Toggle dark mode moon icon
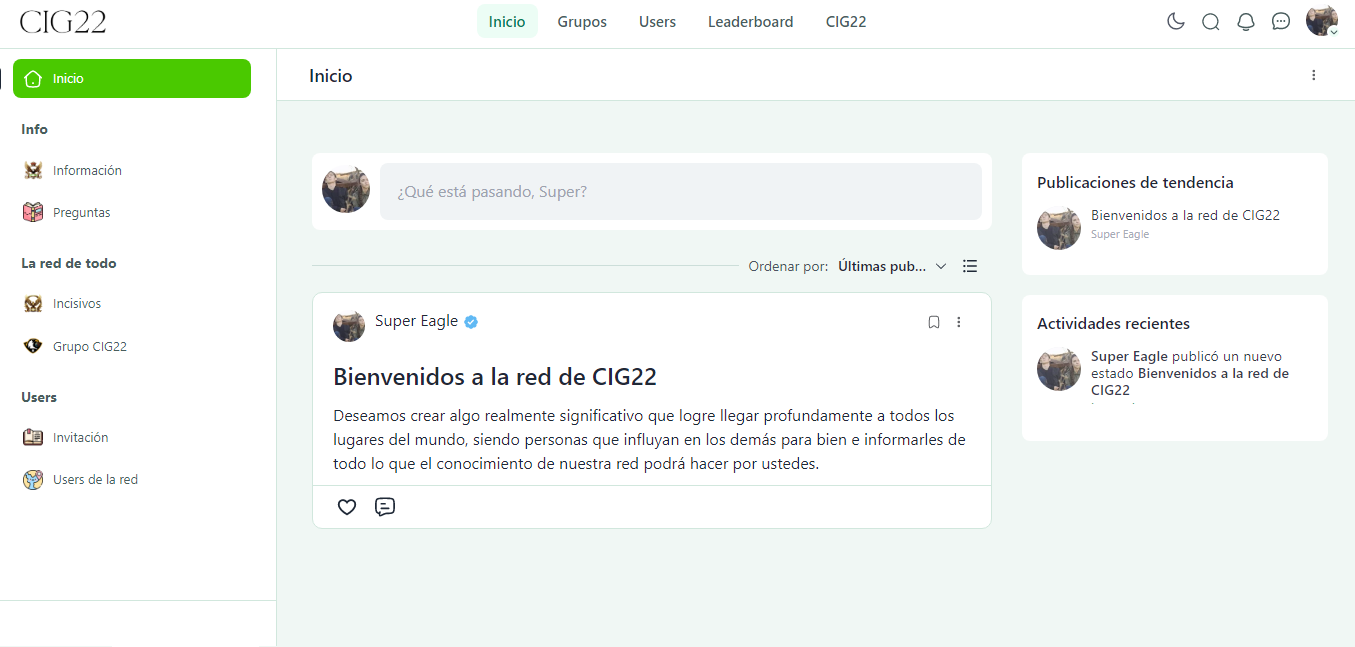This screenshot has width=1355, height=647. (x=1176, y=22)
